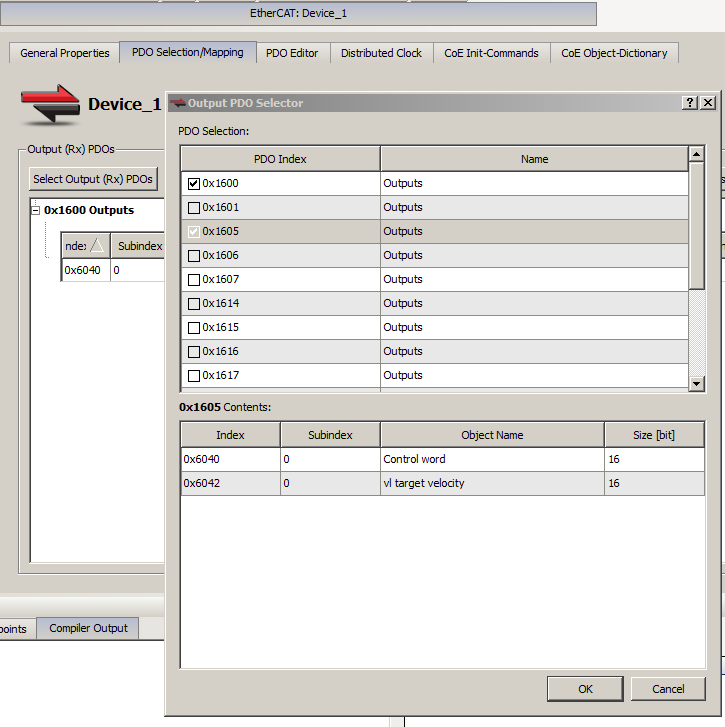Click the PDO list vertical scrollbar thumb
The height and width of the screenshot is (727, 725).
click(x=696, y=225)
